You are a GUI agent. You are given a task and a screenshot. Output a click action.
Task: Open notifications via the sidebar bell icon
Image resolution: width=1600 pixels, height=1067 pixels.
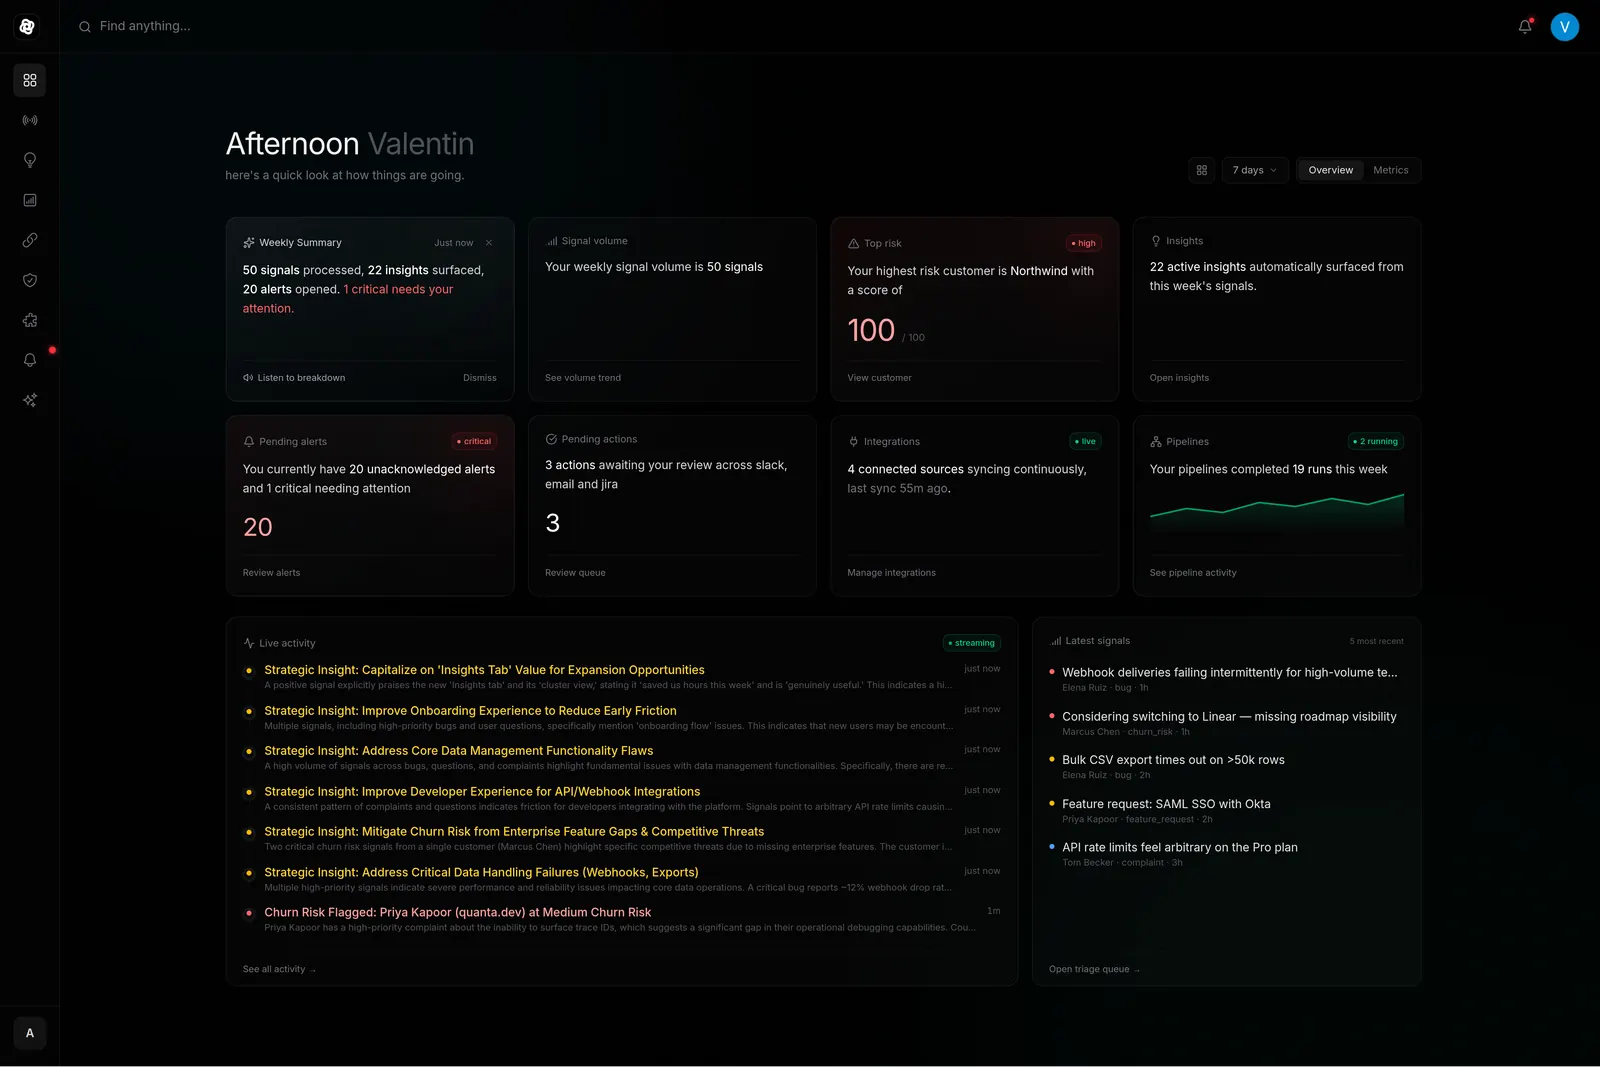point(30,360)
